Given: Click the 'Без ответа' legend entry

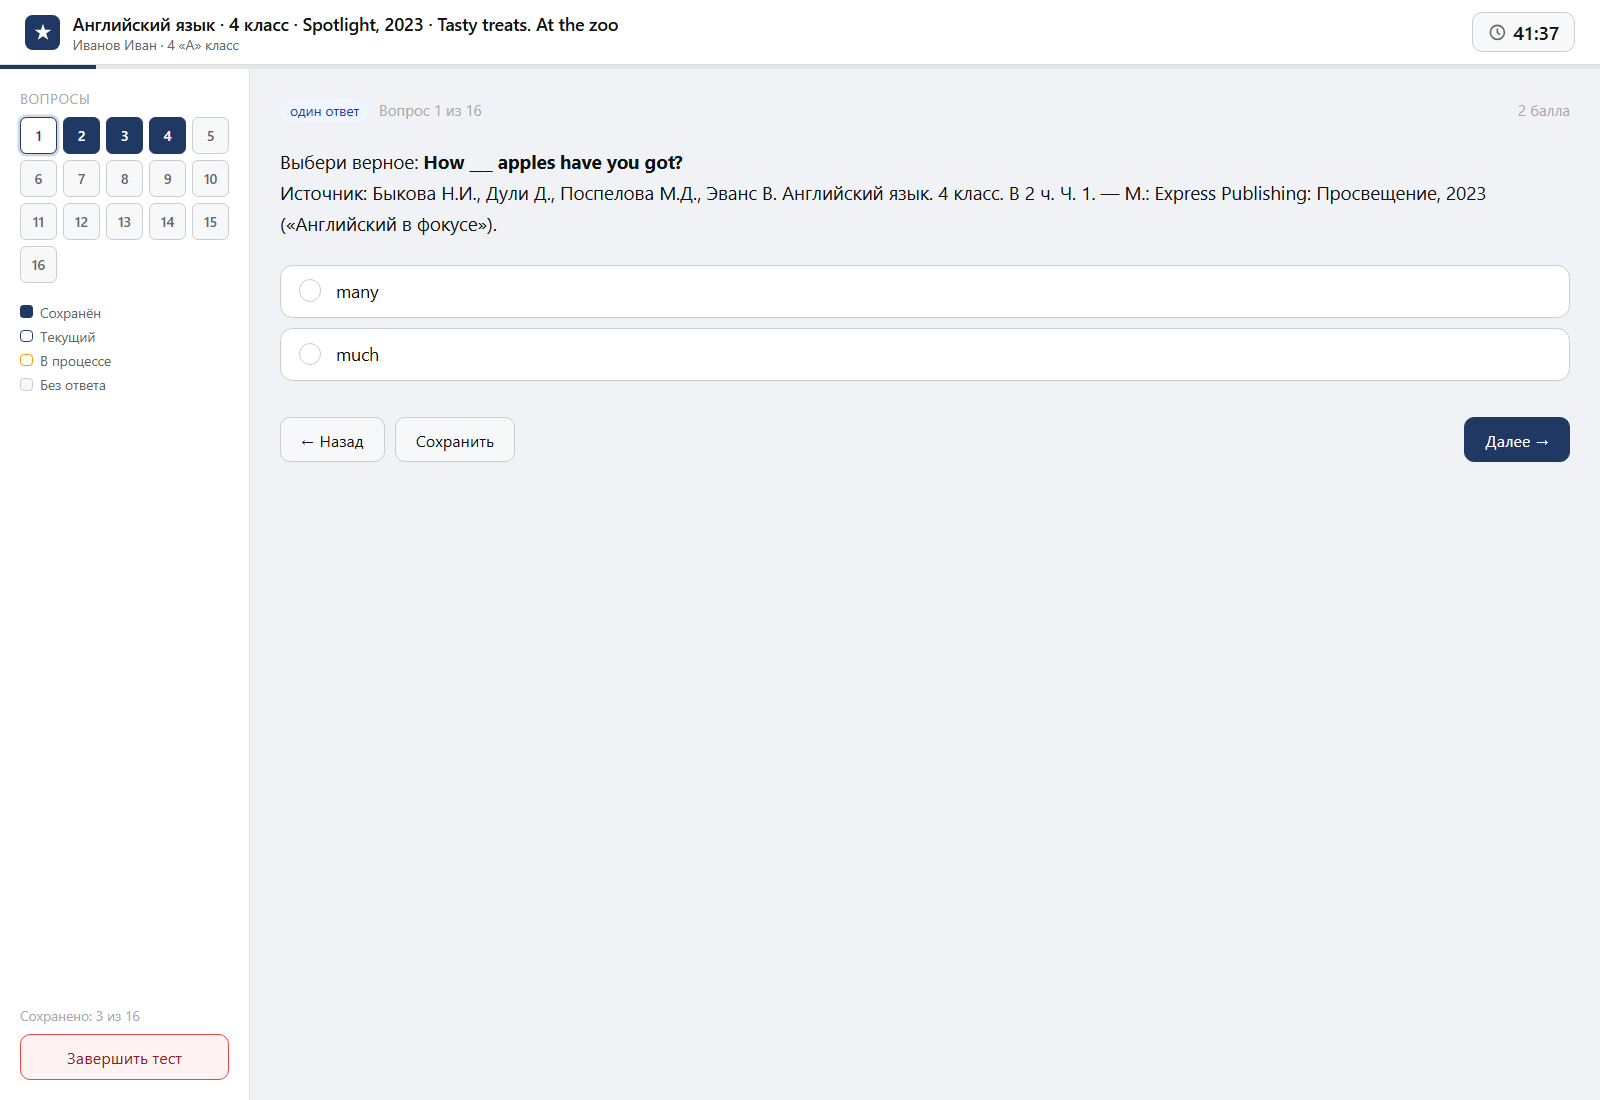Looking at the screenshot, I should point(63,385).
